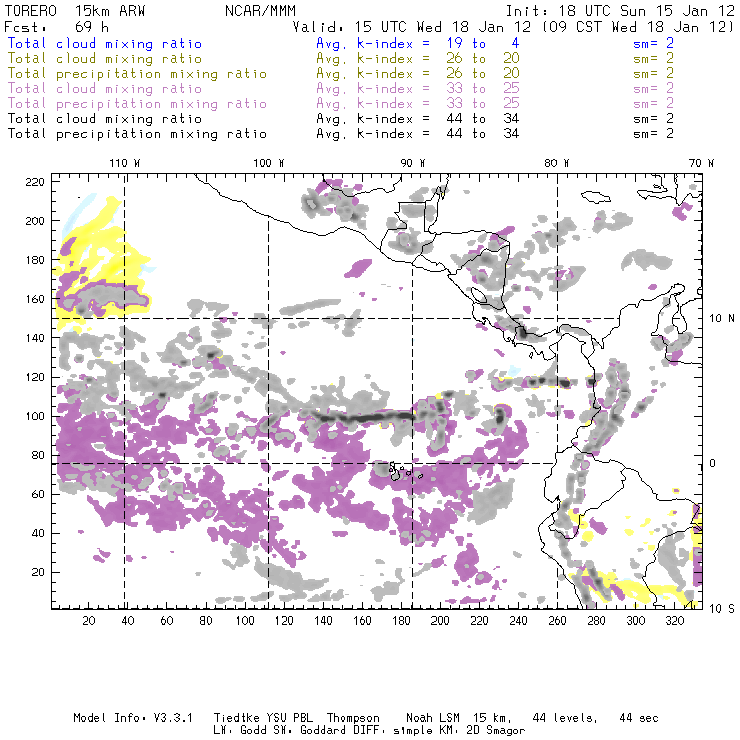This screenshot has height=740, width=740.
Task: Click the '120' tick label on the horizontal axis
Action: (x=284, y=621)
